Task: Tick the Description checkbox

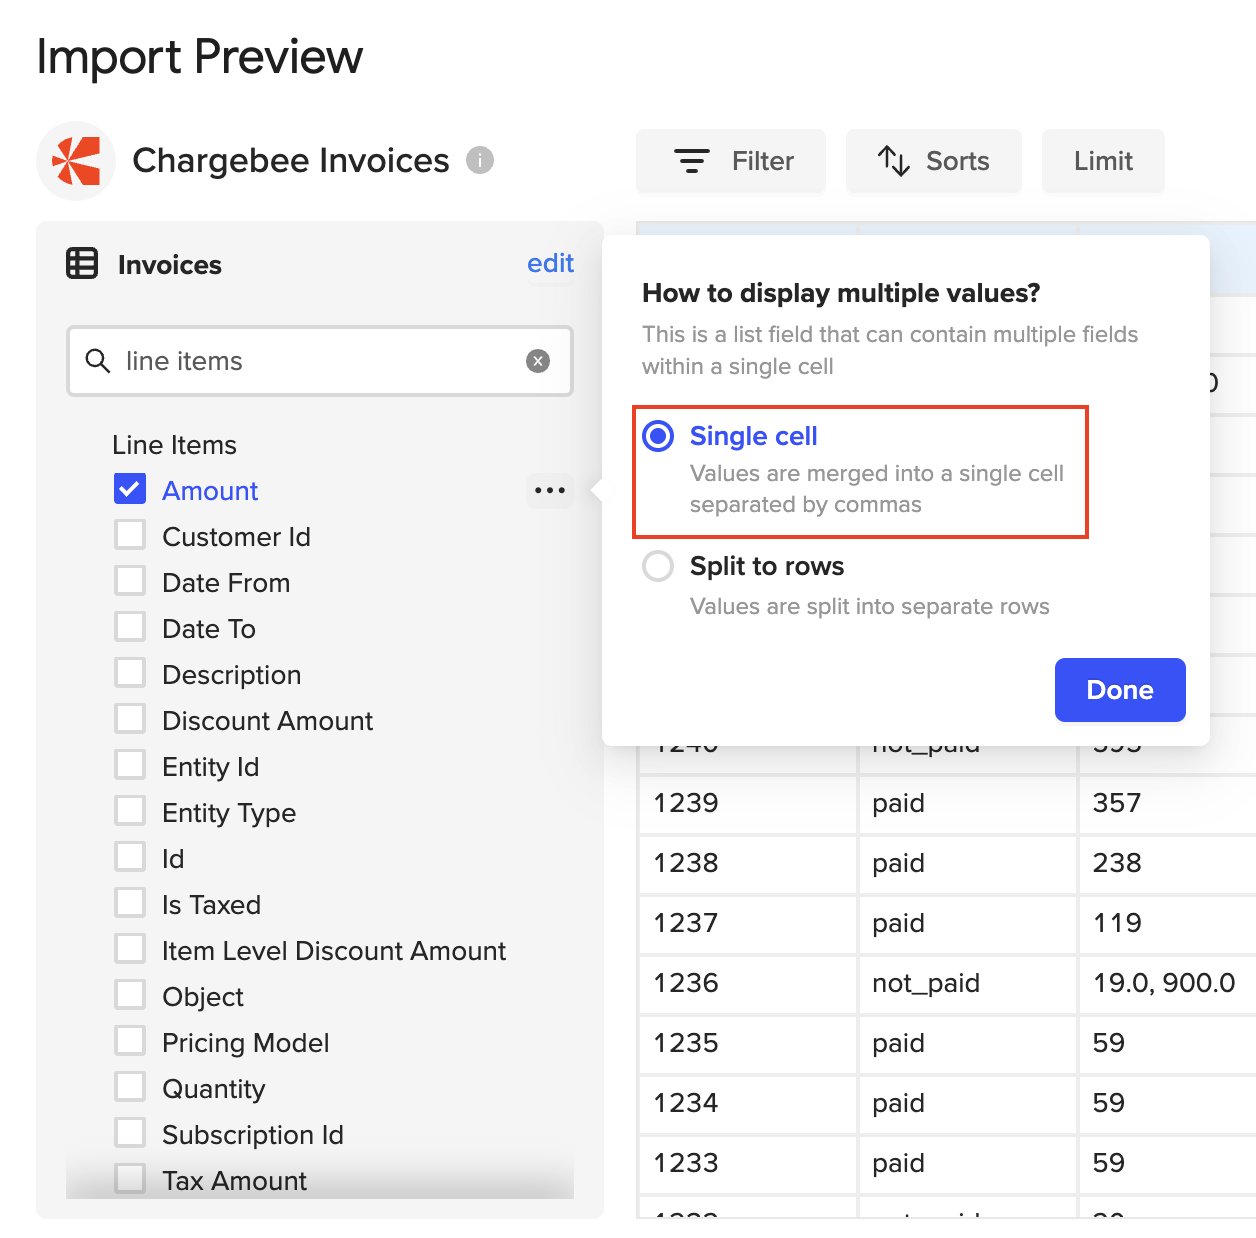Action: coord(130,673)
